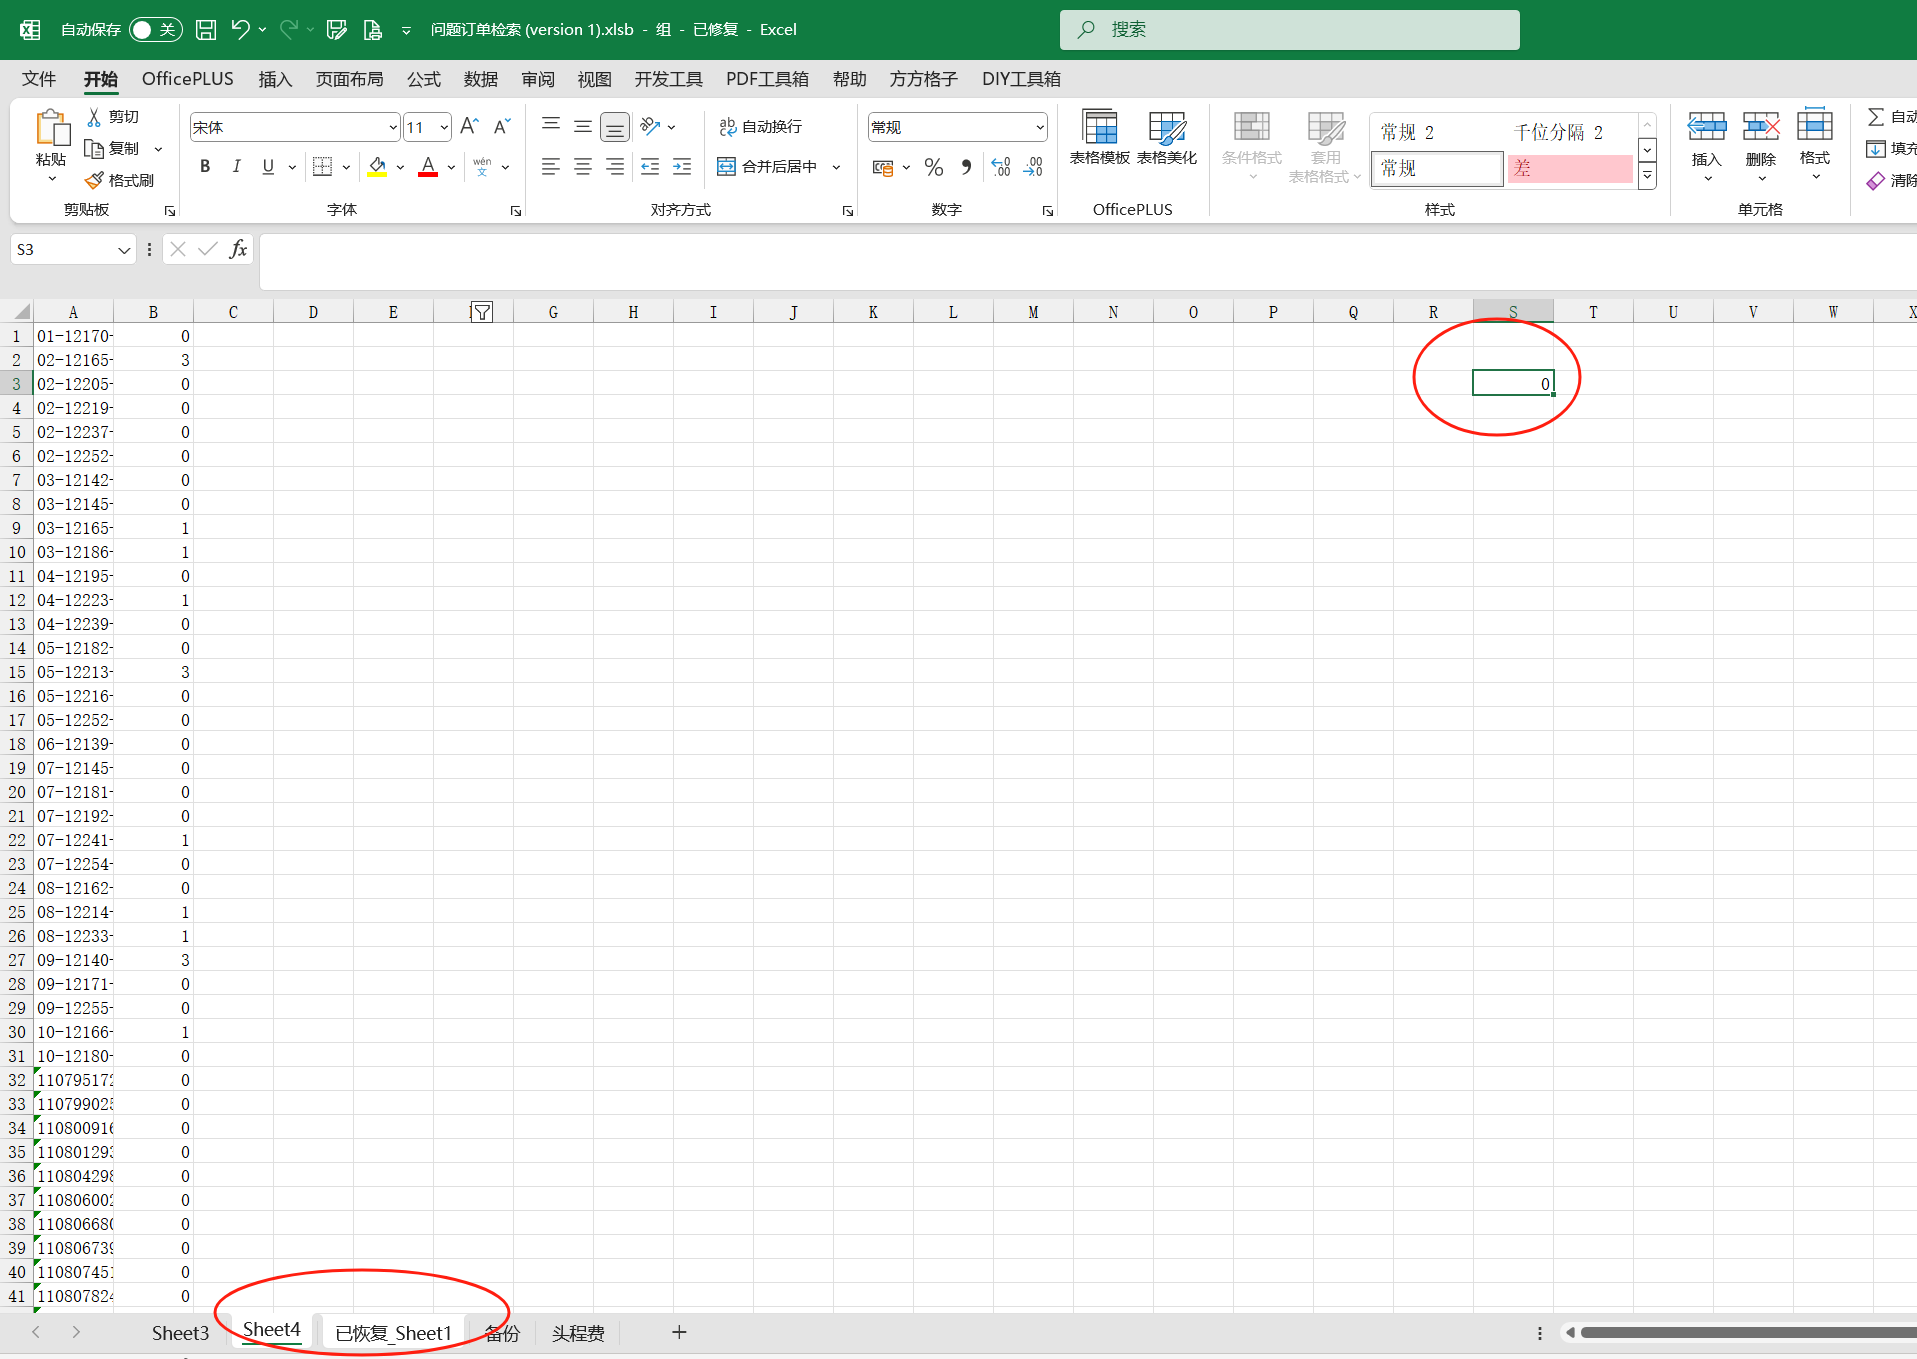Screen dimensions: 1917x1359
Task: Click decrease indent icon
Action: [650, 167]
